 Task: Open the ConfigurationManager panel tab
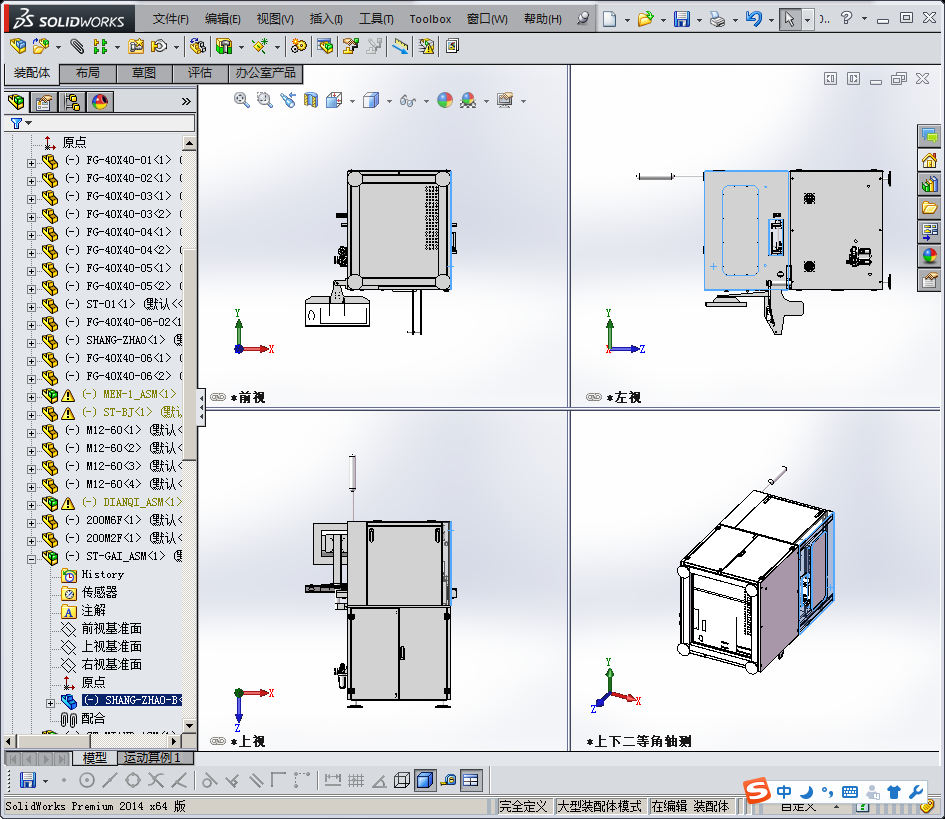point(72,102)
